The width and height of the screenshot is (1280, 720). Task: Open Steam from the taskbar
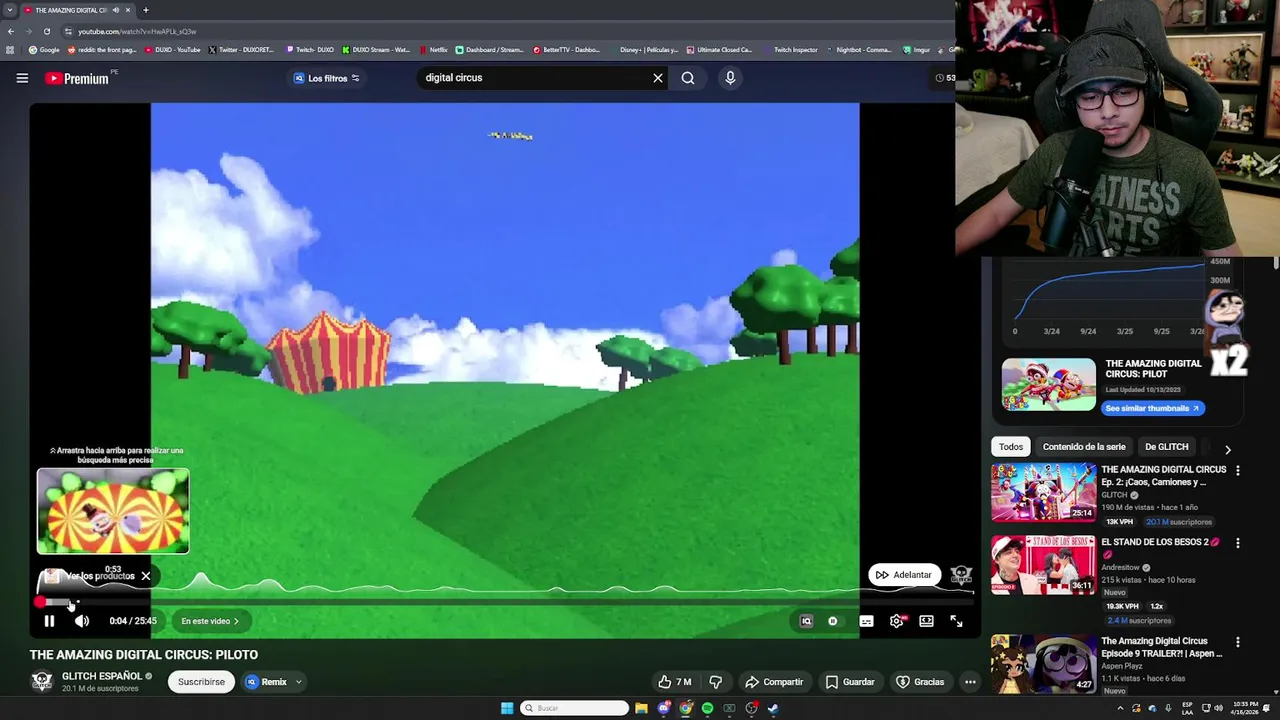click(773, 708)
